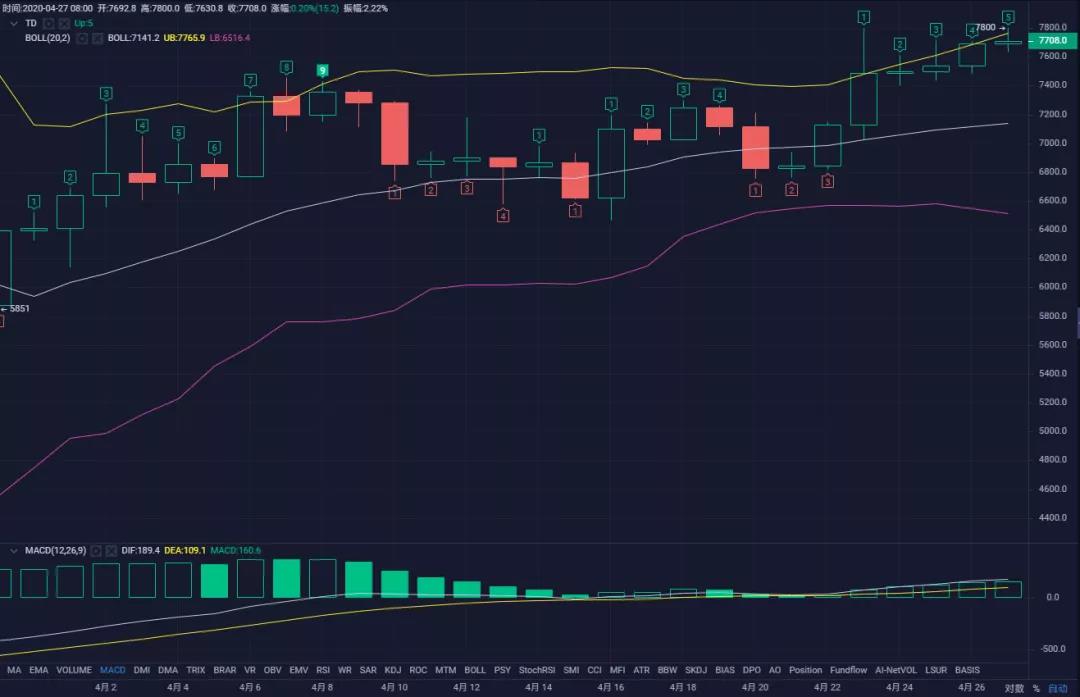The height and width of the screenshot is (697, 1080).
Task: Click the TD Up:5 status text
Action: point(83,23)
